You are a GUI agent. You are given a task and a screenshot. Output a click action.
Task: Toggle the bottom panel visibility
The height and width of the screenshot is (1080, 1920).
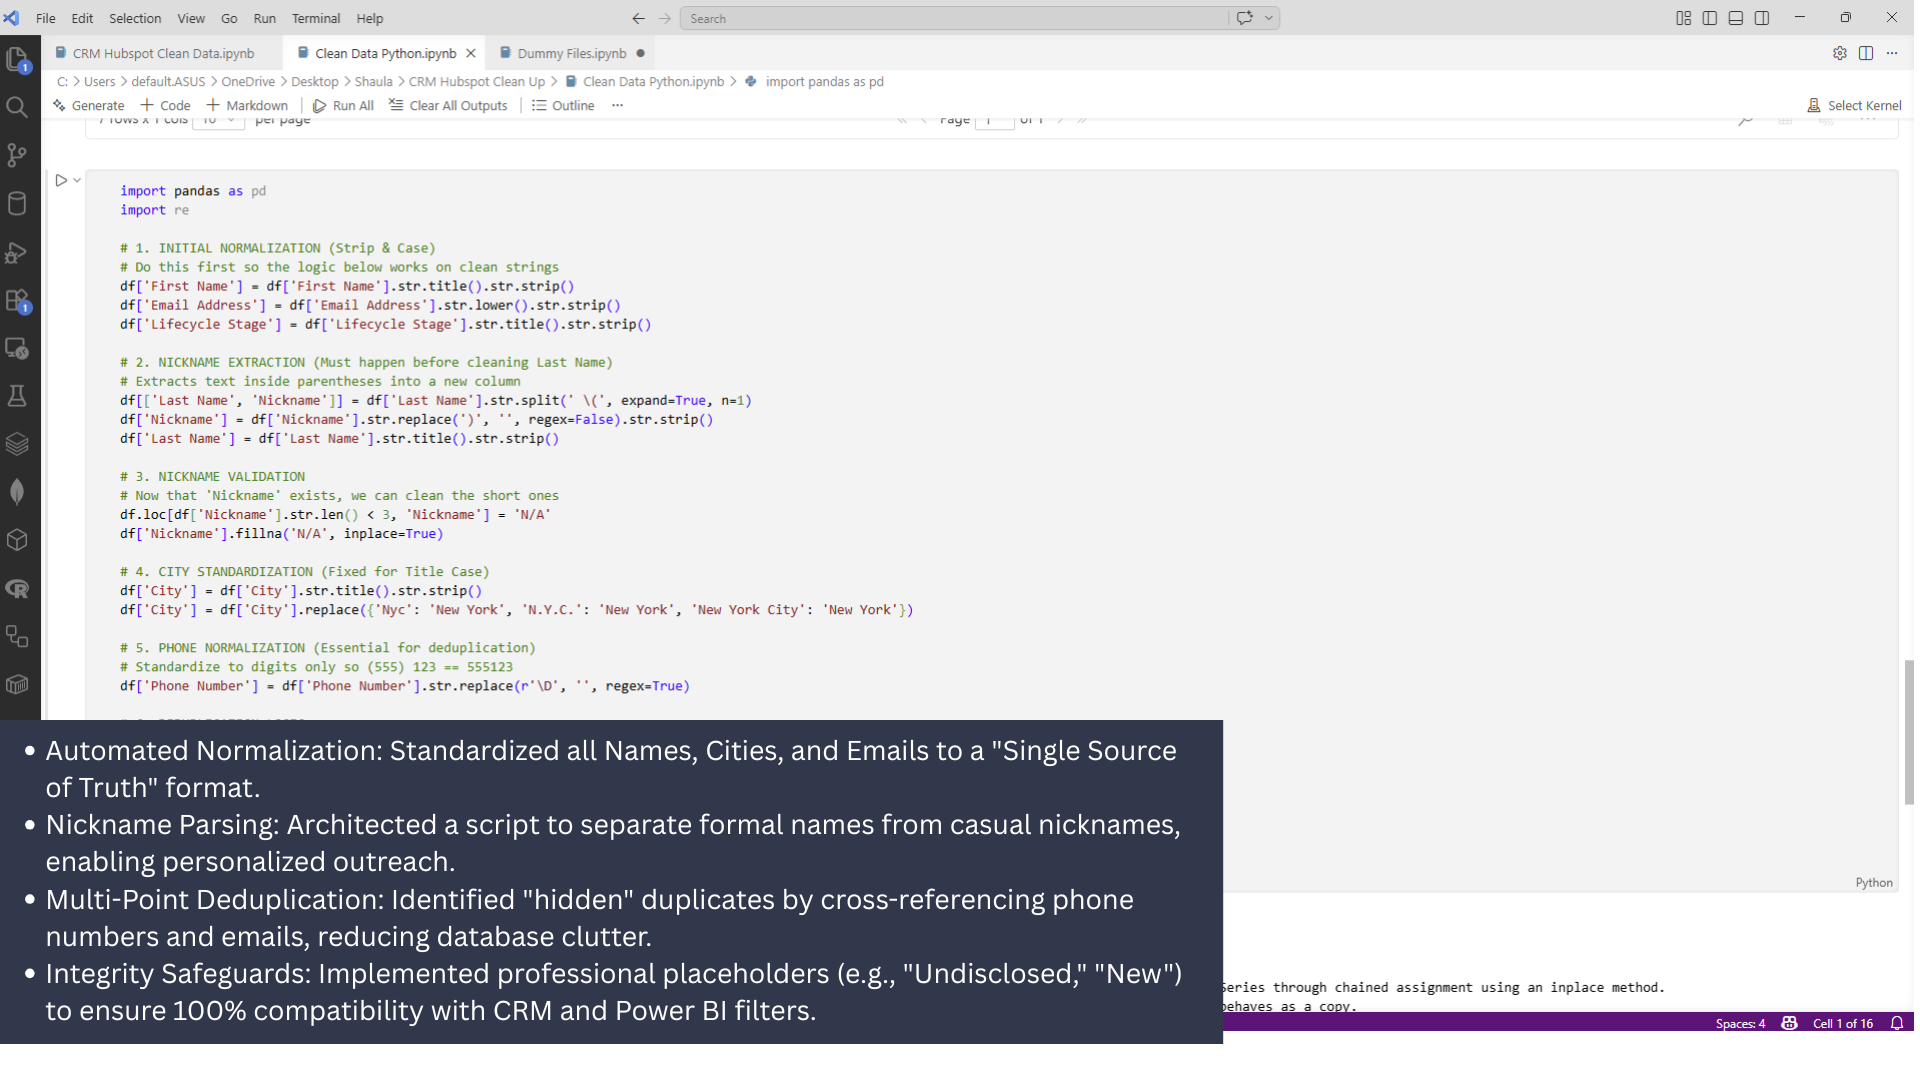[x=1736, y=18]
